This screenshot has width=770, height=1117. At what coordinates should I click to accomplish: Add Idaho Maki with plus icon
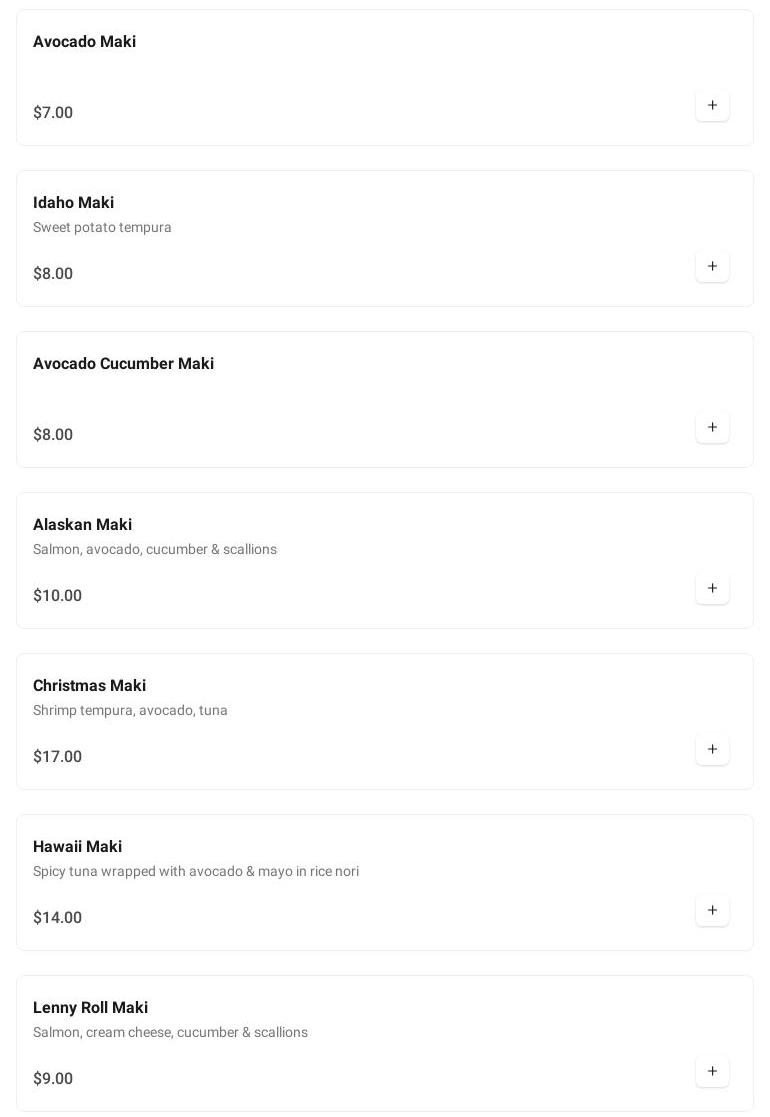pos(712,266)
